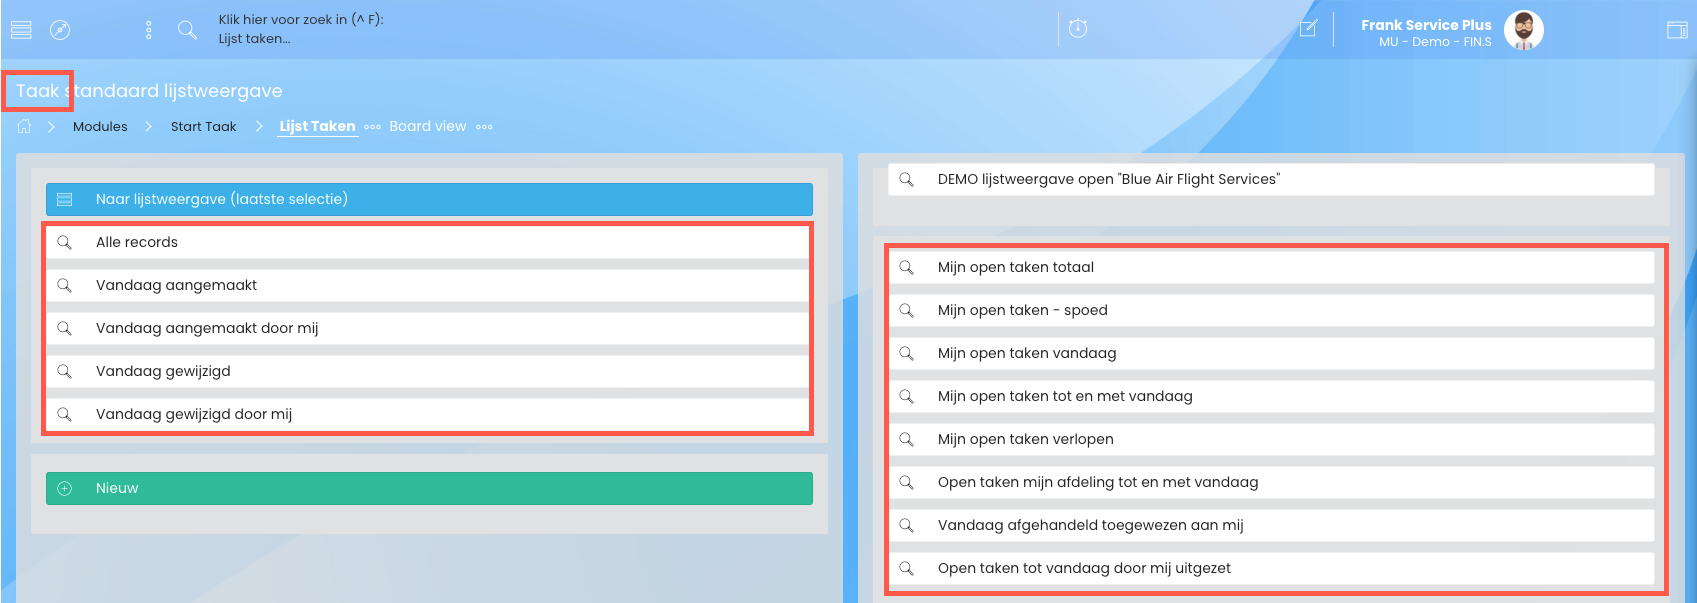Switch to Board view tab

428,126
